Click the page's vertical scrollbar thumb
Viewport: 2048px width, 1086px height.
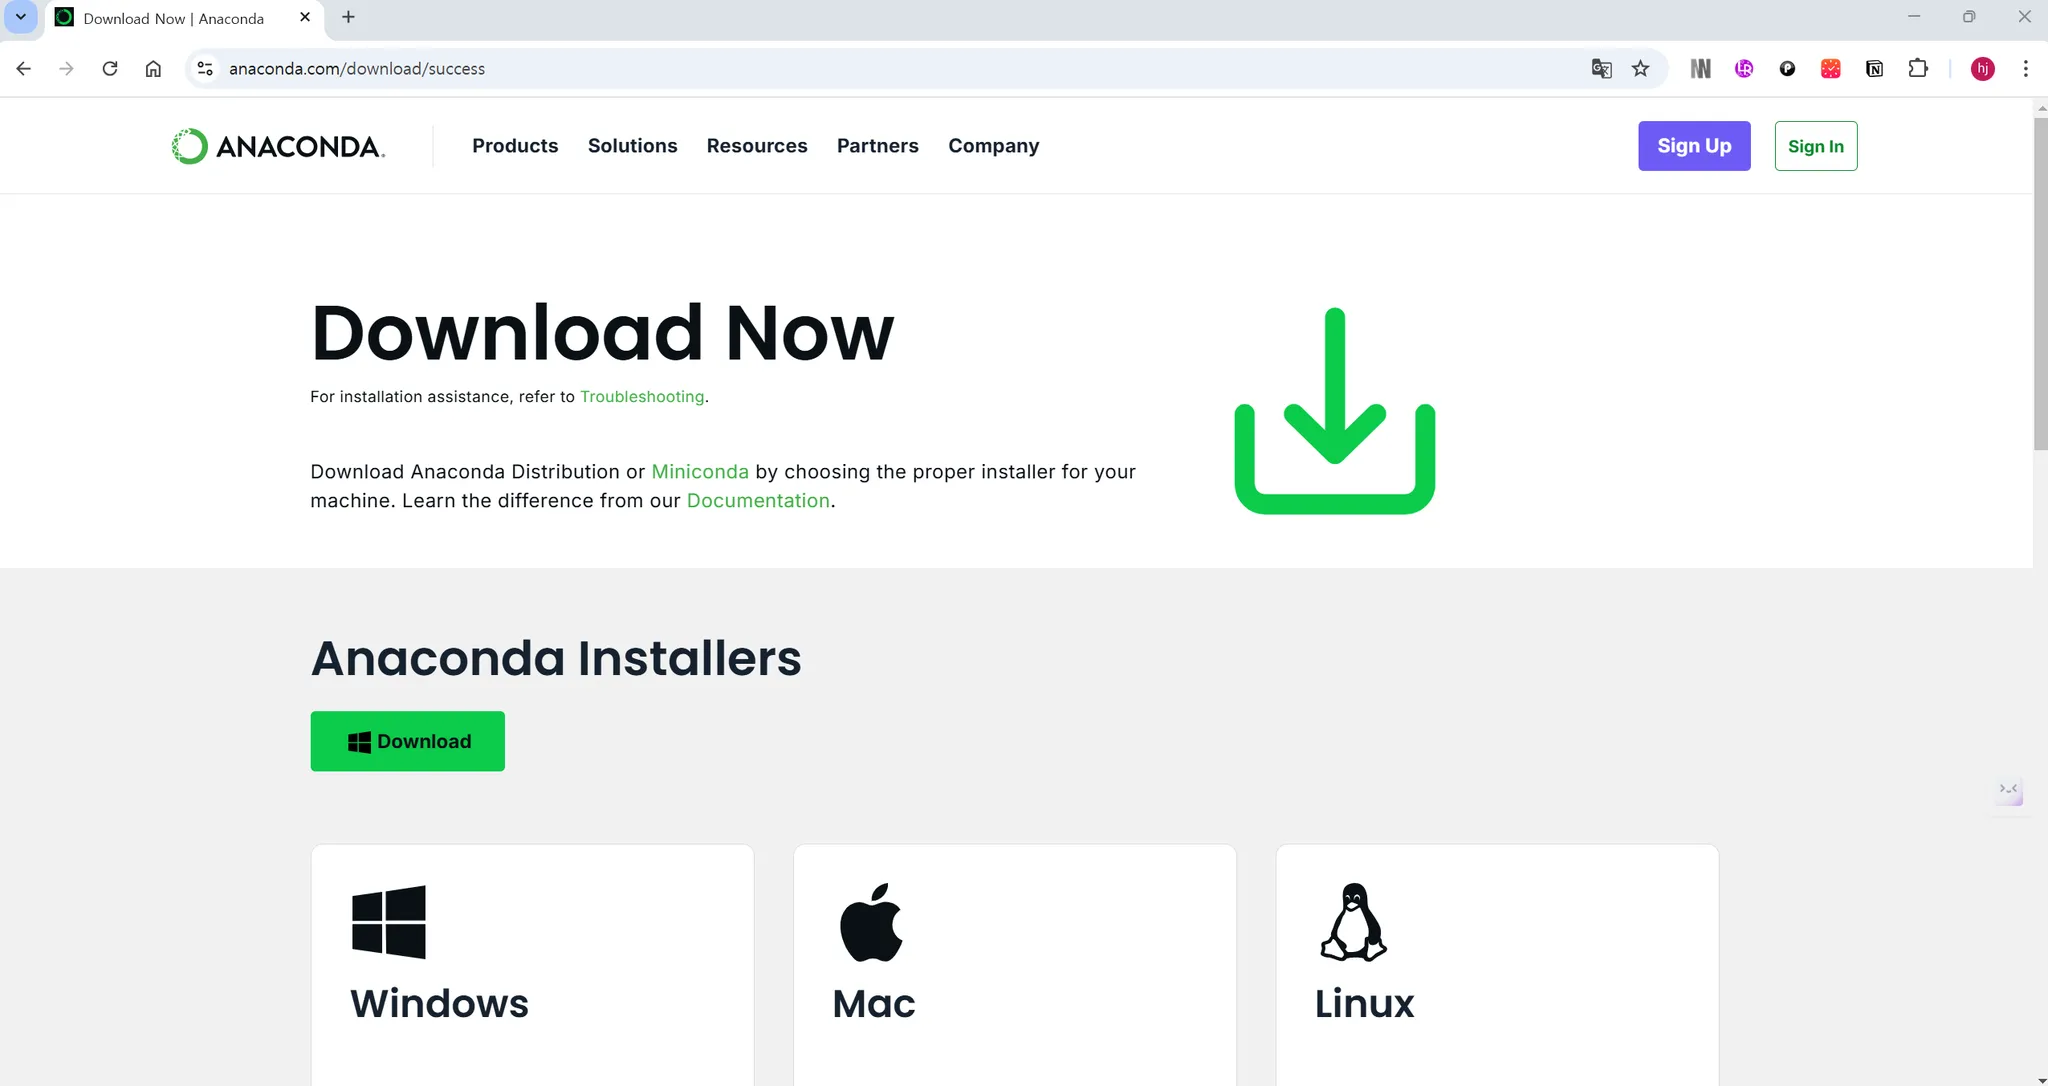pos(2040,285)
